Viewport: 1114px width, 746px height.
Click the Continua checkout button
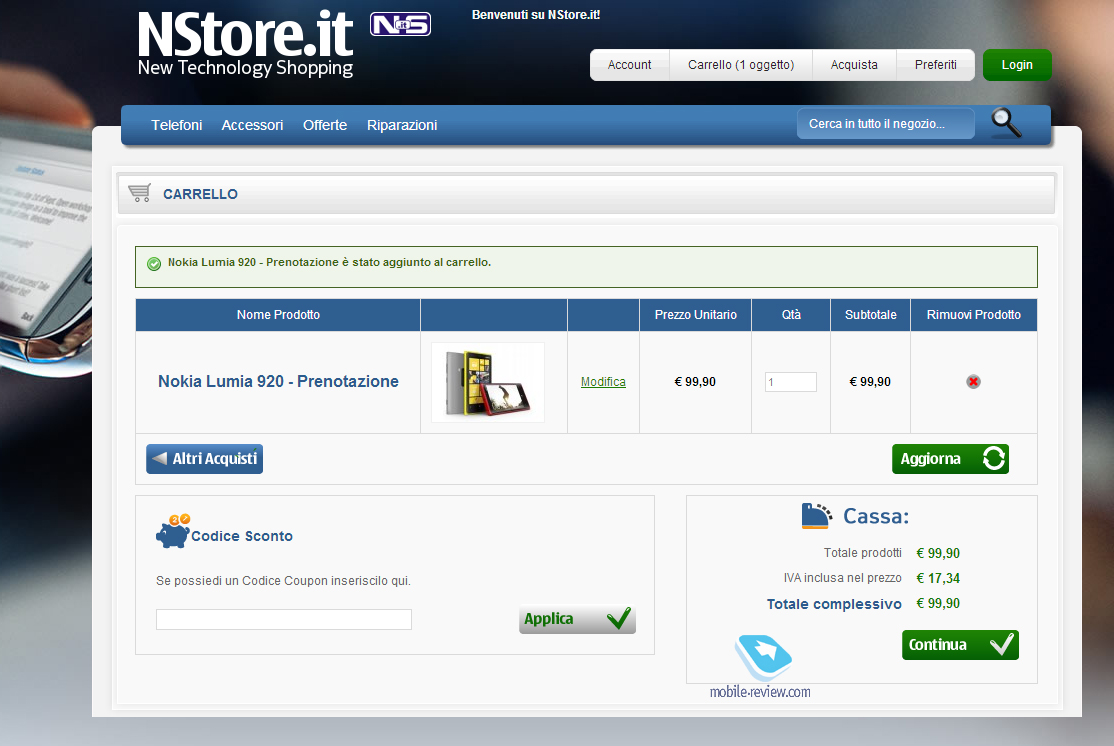(x=961, y=645)
